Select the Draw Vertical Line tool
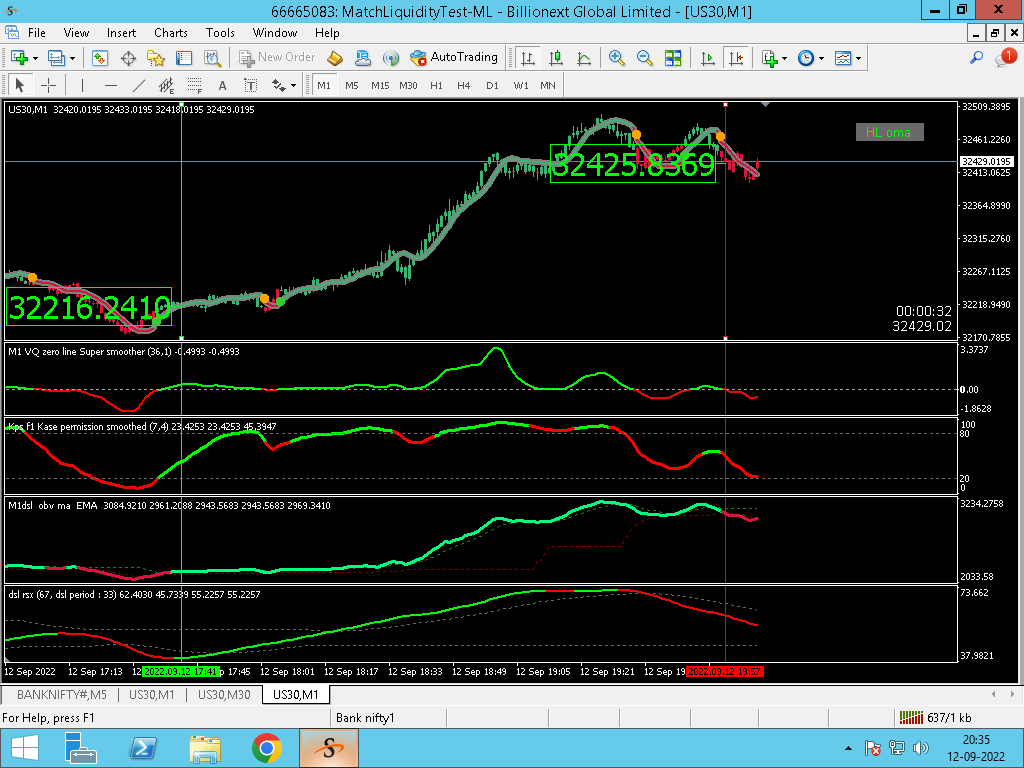Image resolution: width=1024 pixels, height=768 pixels. tap(82, 85)
